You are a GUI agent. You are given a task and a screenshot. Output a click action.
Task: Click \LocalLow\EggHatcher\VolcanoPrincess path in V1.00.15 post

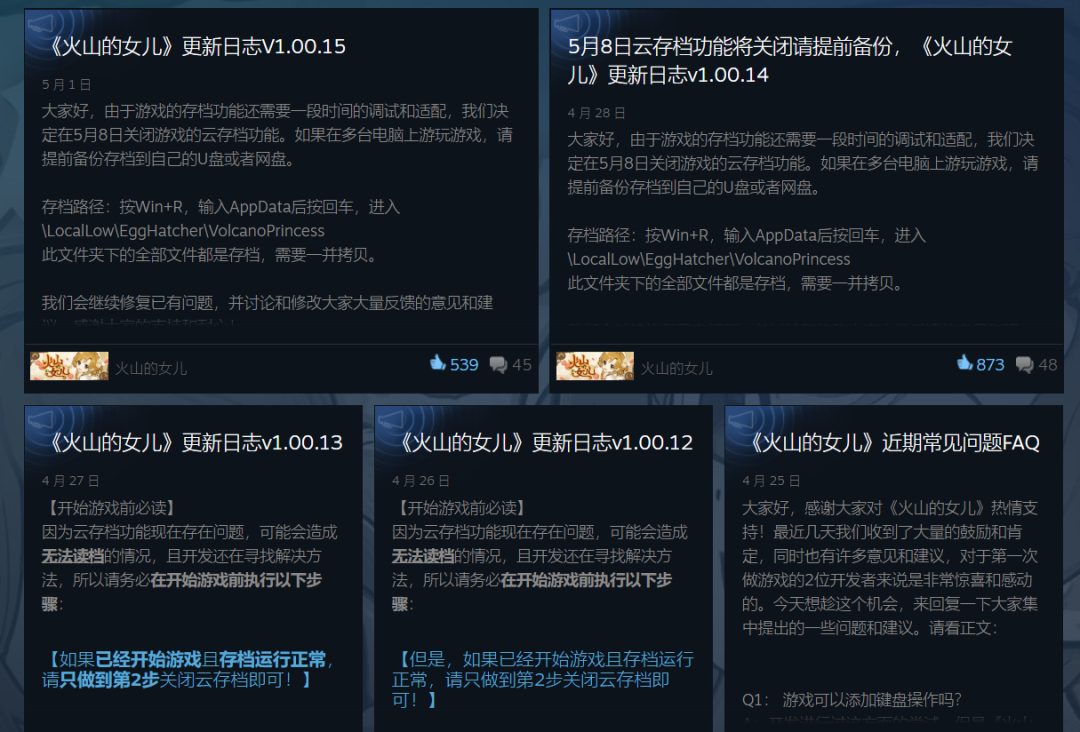tap(183, 231)
